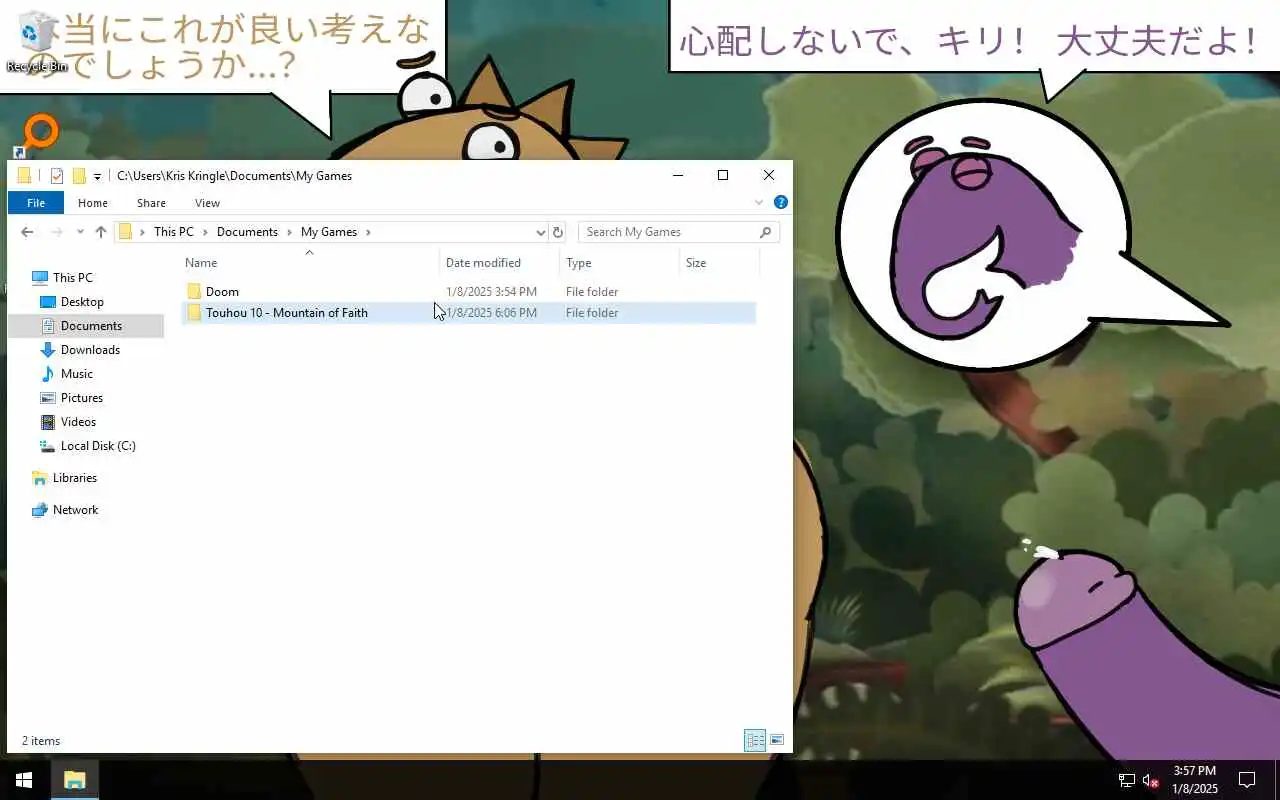Open the Recent locations dropdown arrow
Viewport: 1280px width, 800px height.
coord(80,232)
